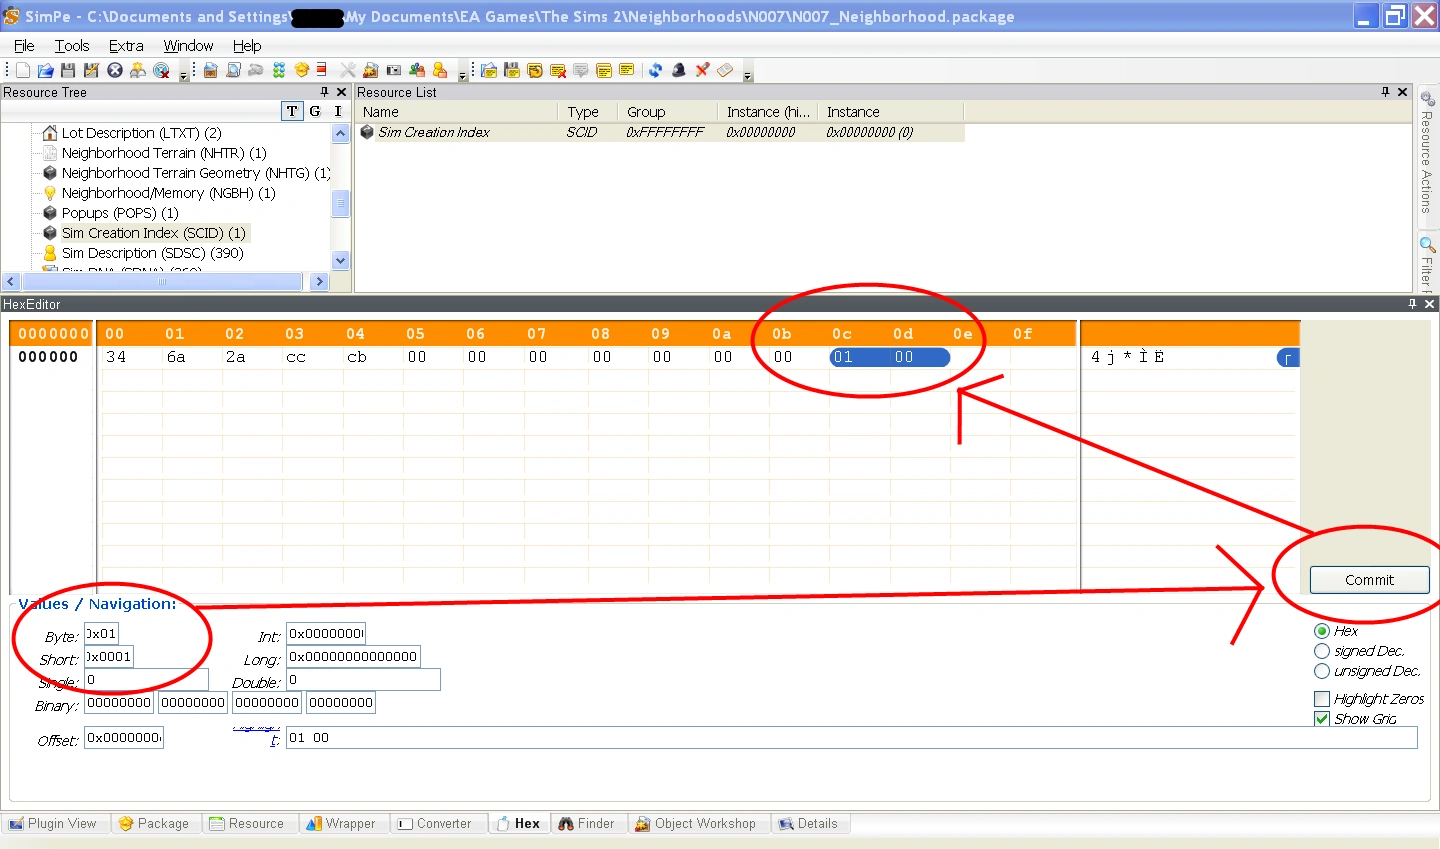
Task: Click the Close package X-circle icon
Action: click(x=115, y=70)
